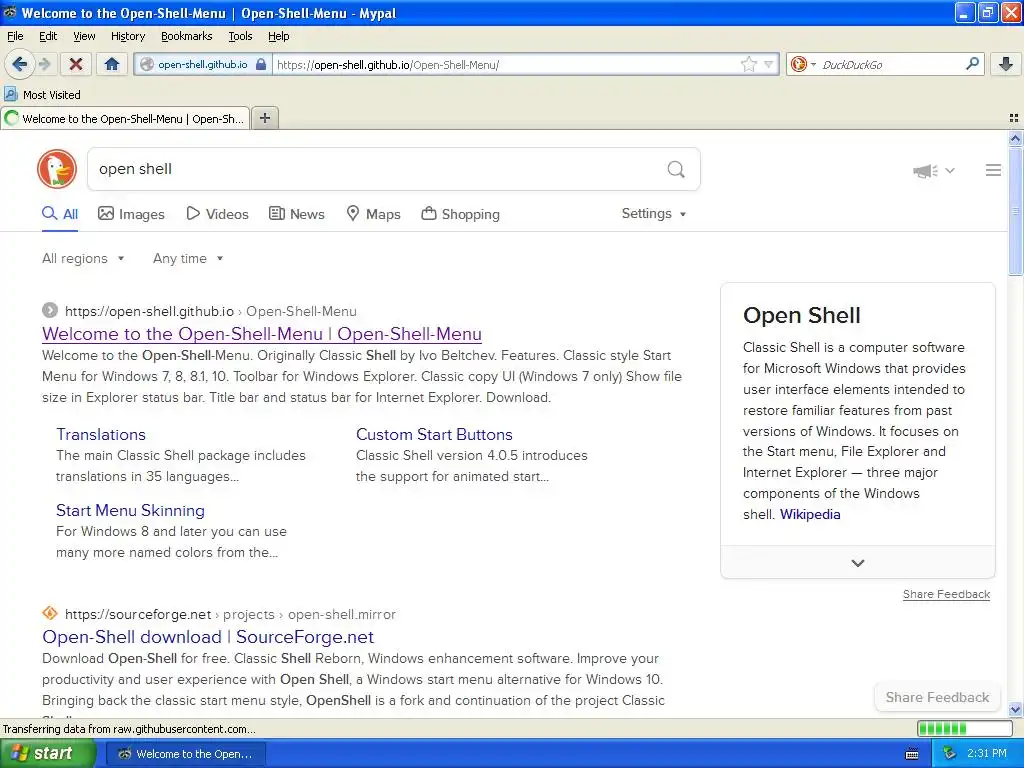Open the Edit menu
This screenshot has height=768, width=1024.
click(48, 36)
